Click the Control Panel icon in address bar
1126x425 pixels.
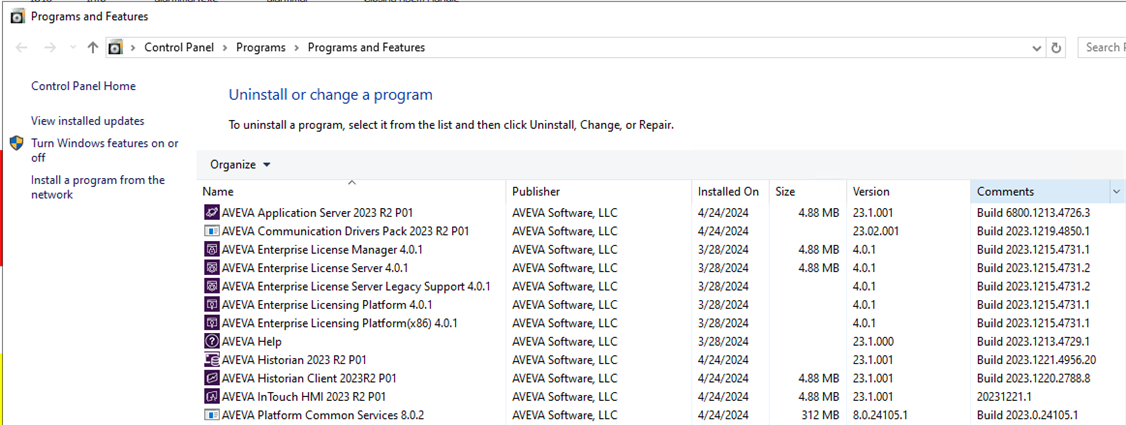coord(114,47)
